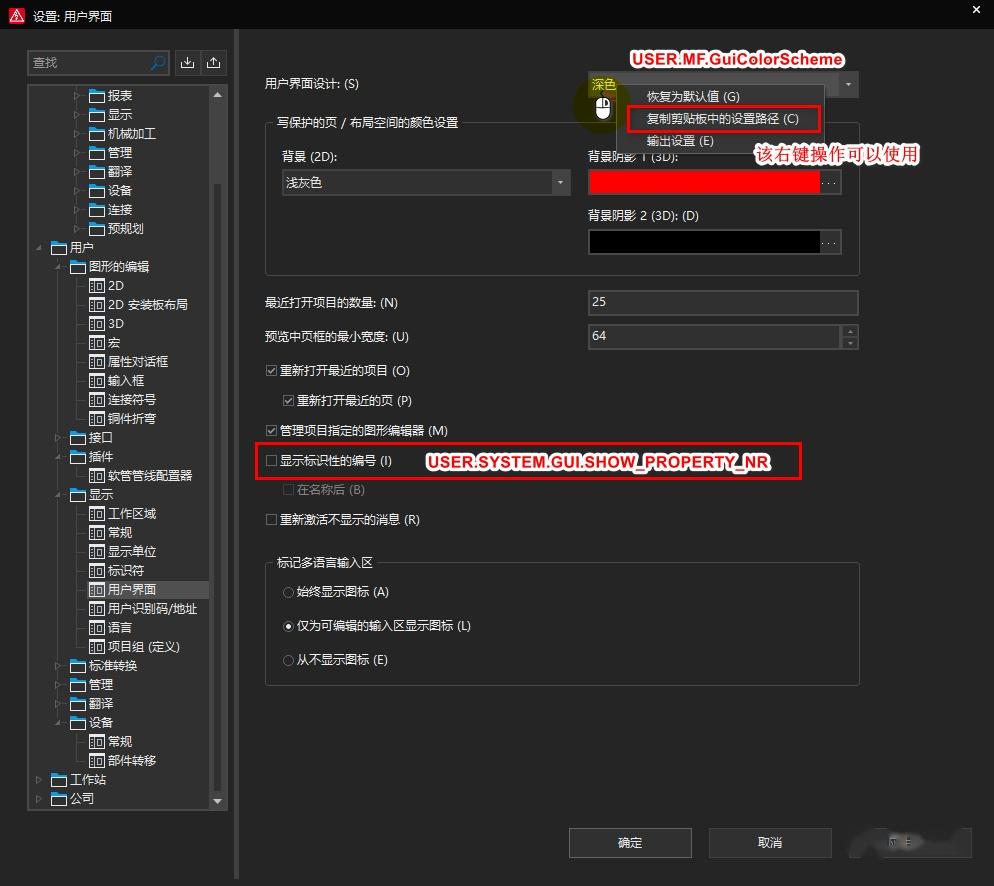994x886 pixels.
Task: Open the browse dialog for 背景阴影 2 (3D)
Action: point(832,241)
